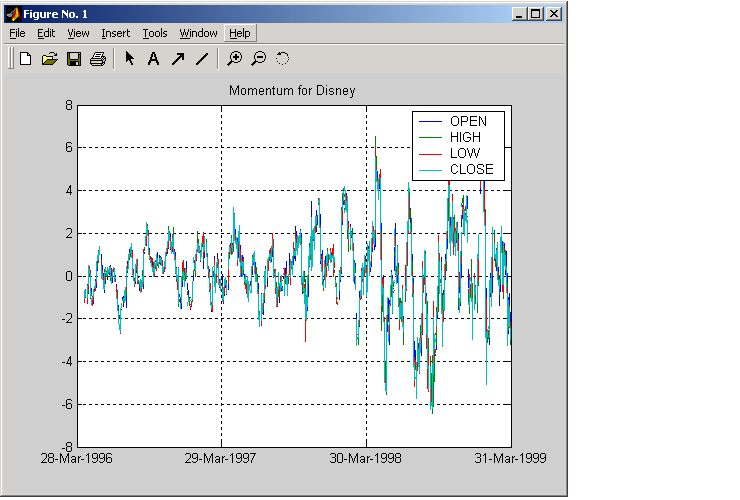Open a file with the folder icon
740x500 pixels.
[x=50, y=59]
